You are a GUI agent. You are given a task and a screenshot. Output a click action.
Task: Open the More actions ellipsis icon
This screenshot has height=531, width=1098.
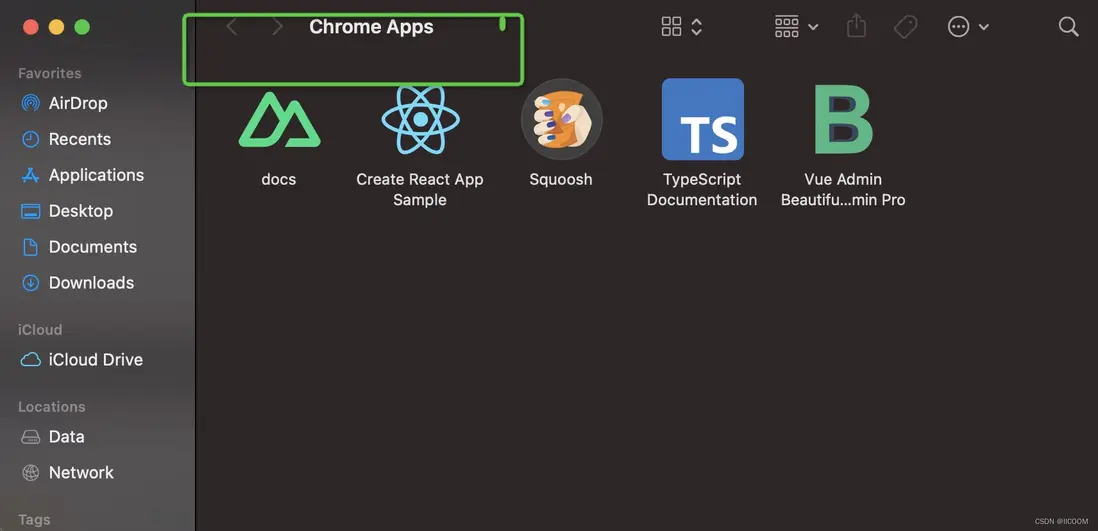pyautogui.click(x=958, y=27)
